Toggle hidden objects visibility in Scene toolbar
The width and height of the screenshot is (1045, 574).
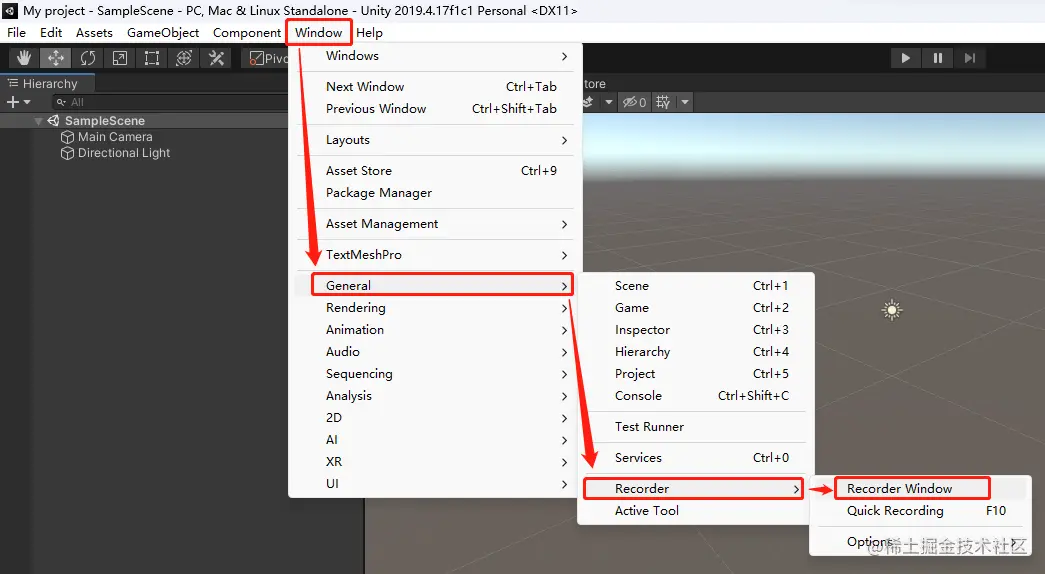(x=634, y=102)
